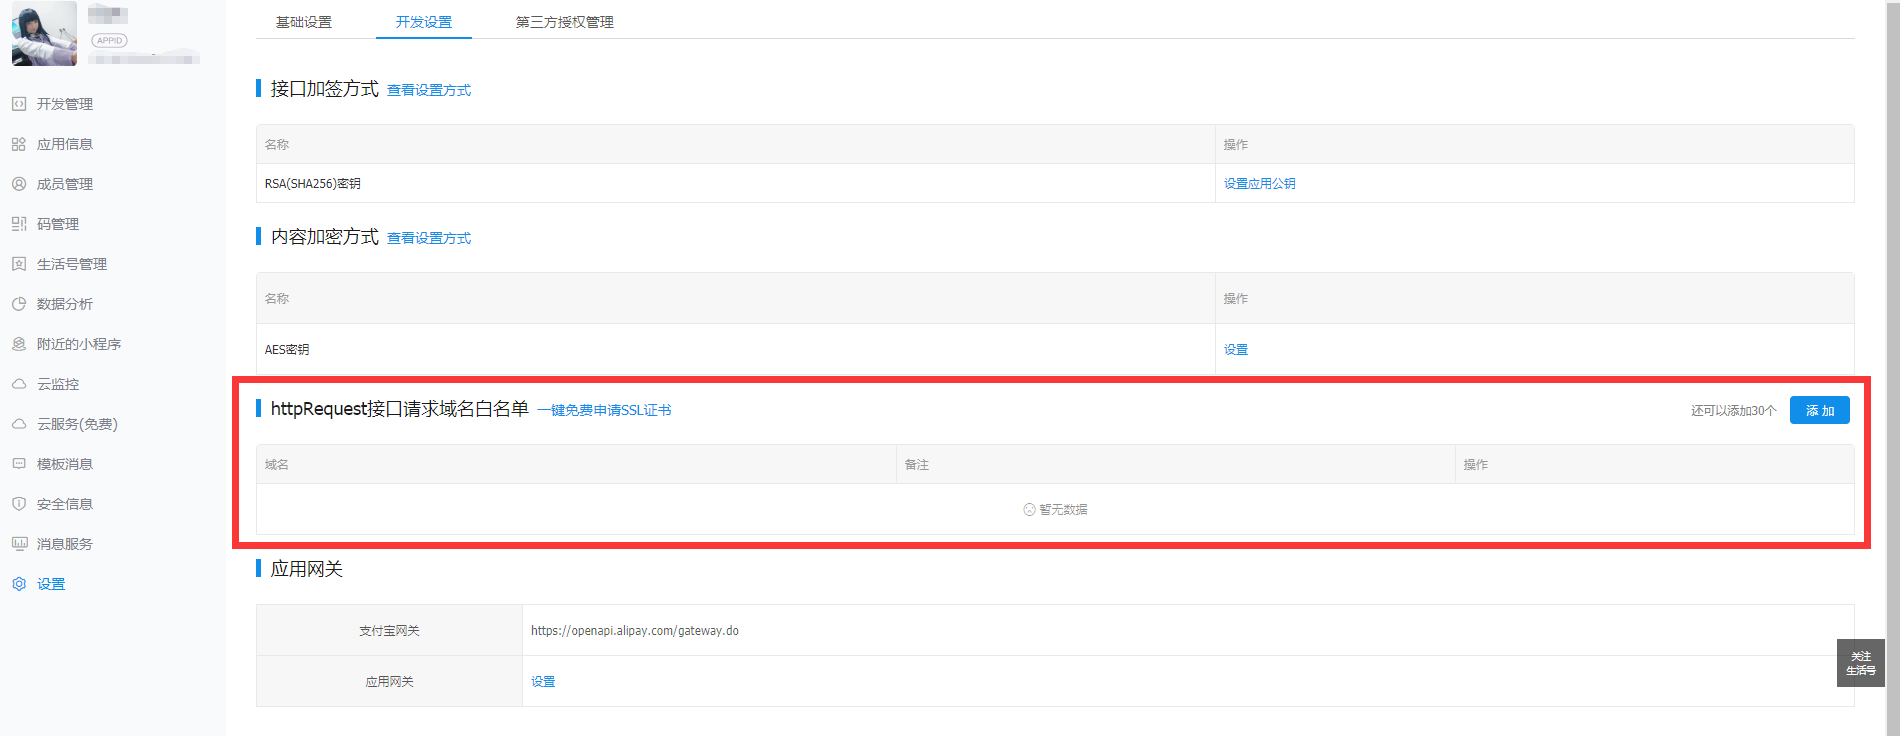Click 查看设置方式 beside 接口加签方式
The height and width of the screenshot is (736, 1900).
click(x=429, y=90)
